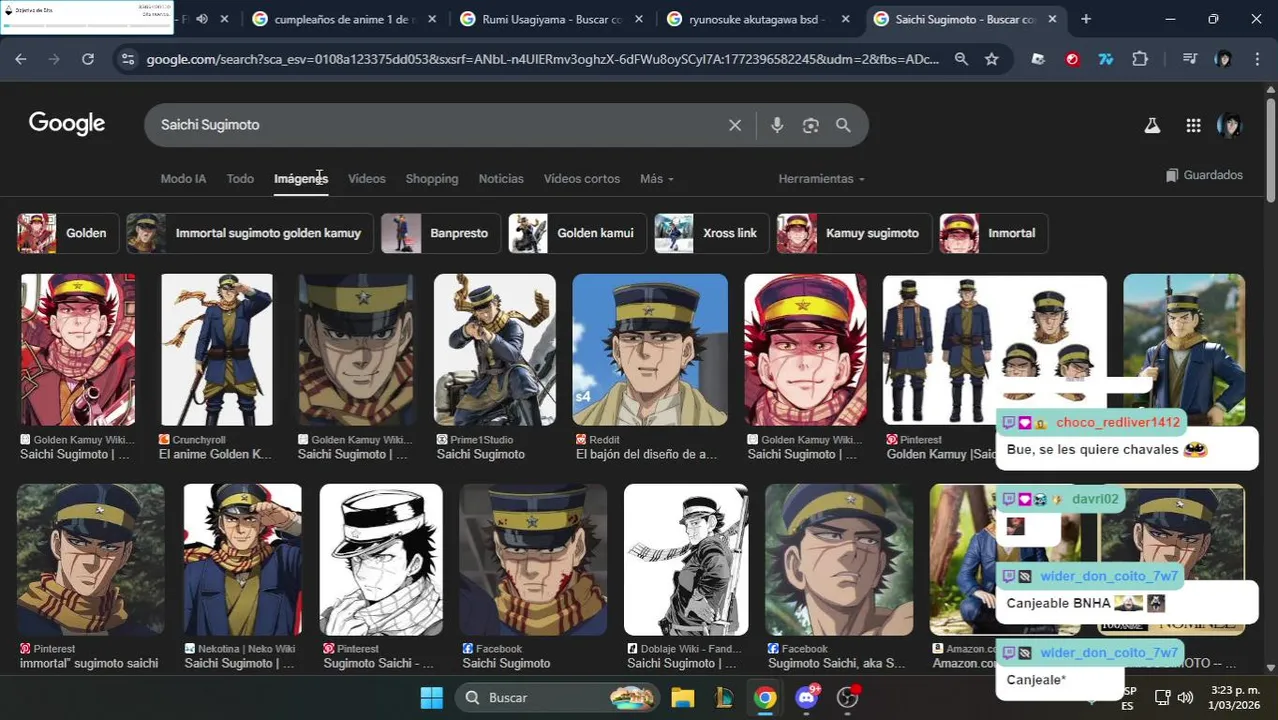The width and height of the screenshot is (1278, 720).
Task: Open the Crunchyroll El anime Golden K... image
Action: 217,349
